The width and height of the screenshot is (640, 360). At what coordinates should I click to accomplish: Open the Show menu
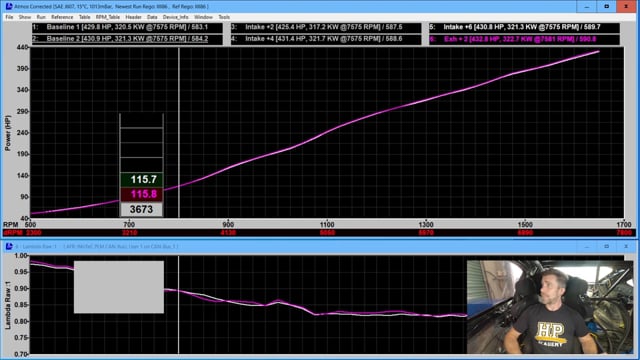[24, 17]
